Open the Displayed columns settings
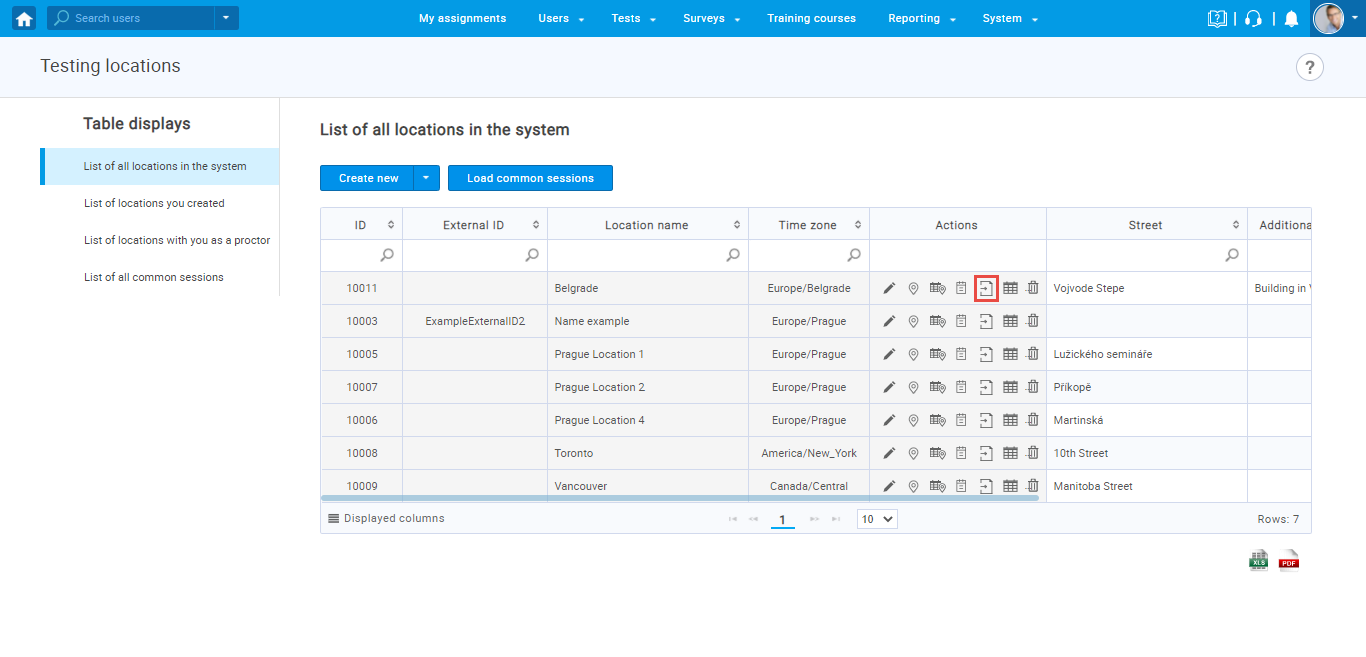The image size is (1366, 657). [x=386, y=519]
